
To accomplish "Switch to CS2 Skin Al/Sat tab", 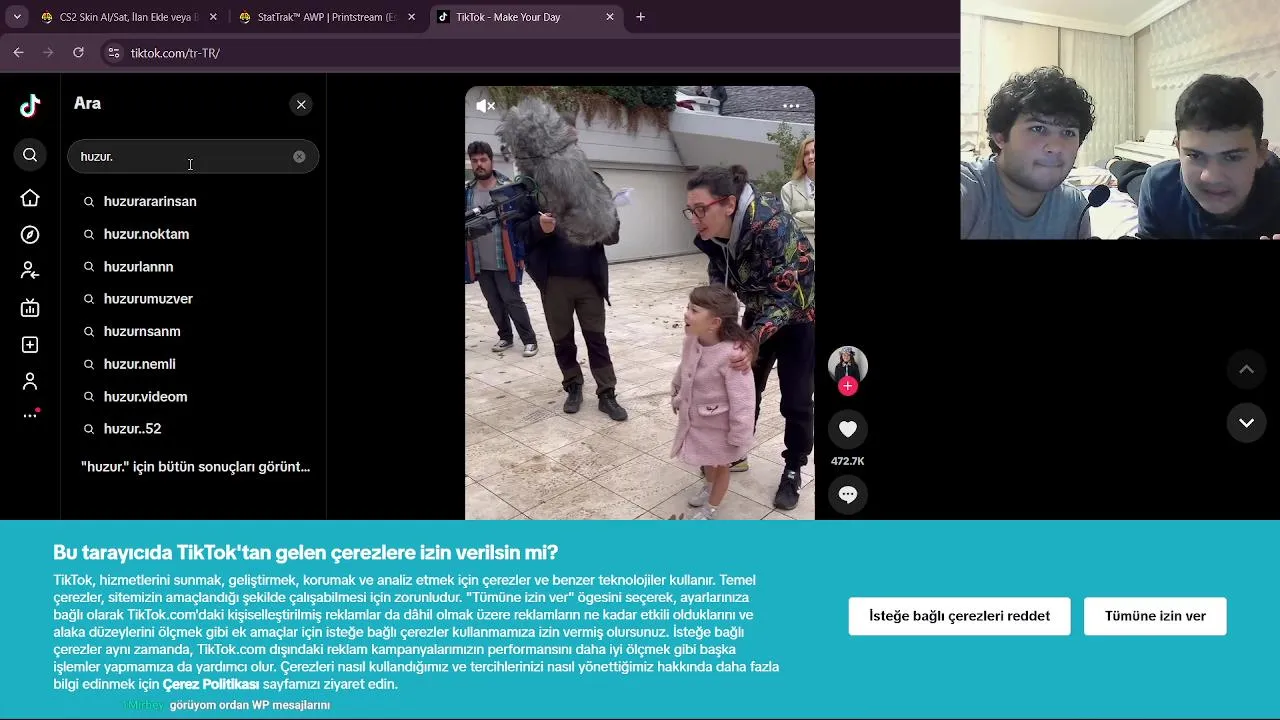I will point(128,17).
